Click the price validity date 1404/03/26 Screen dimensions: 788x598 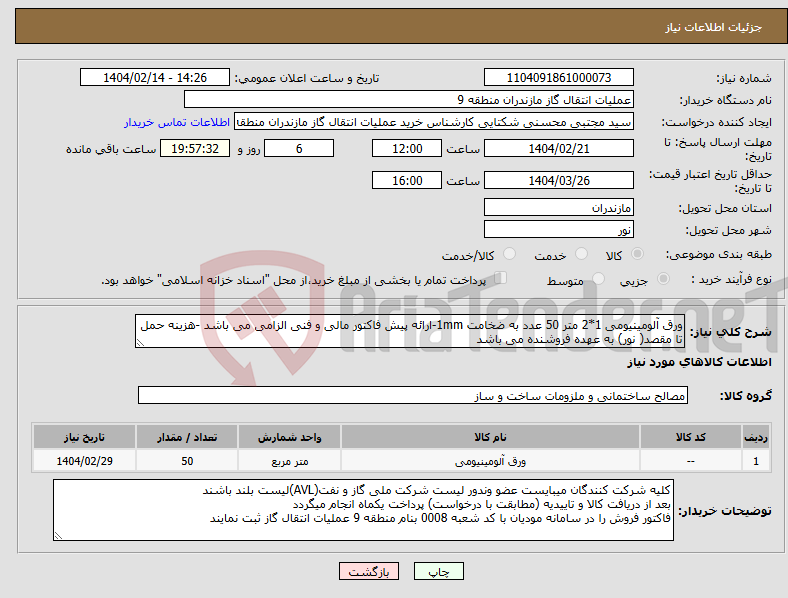pos(558,180)
